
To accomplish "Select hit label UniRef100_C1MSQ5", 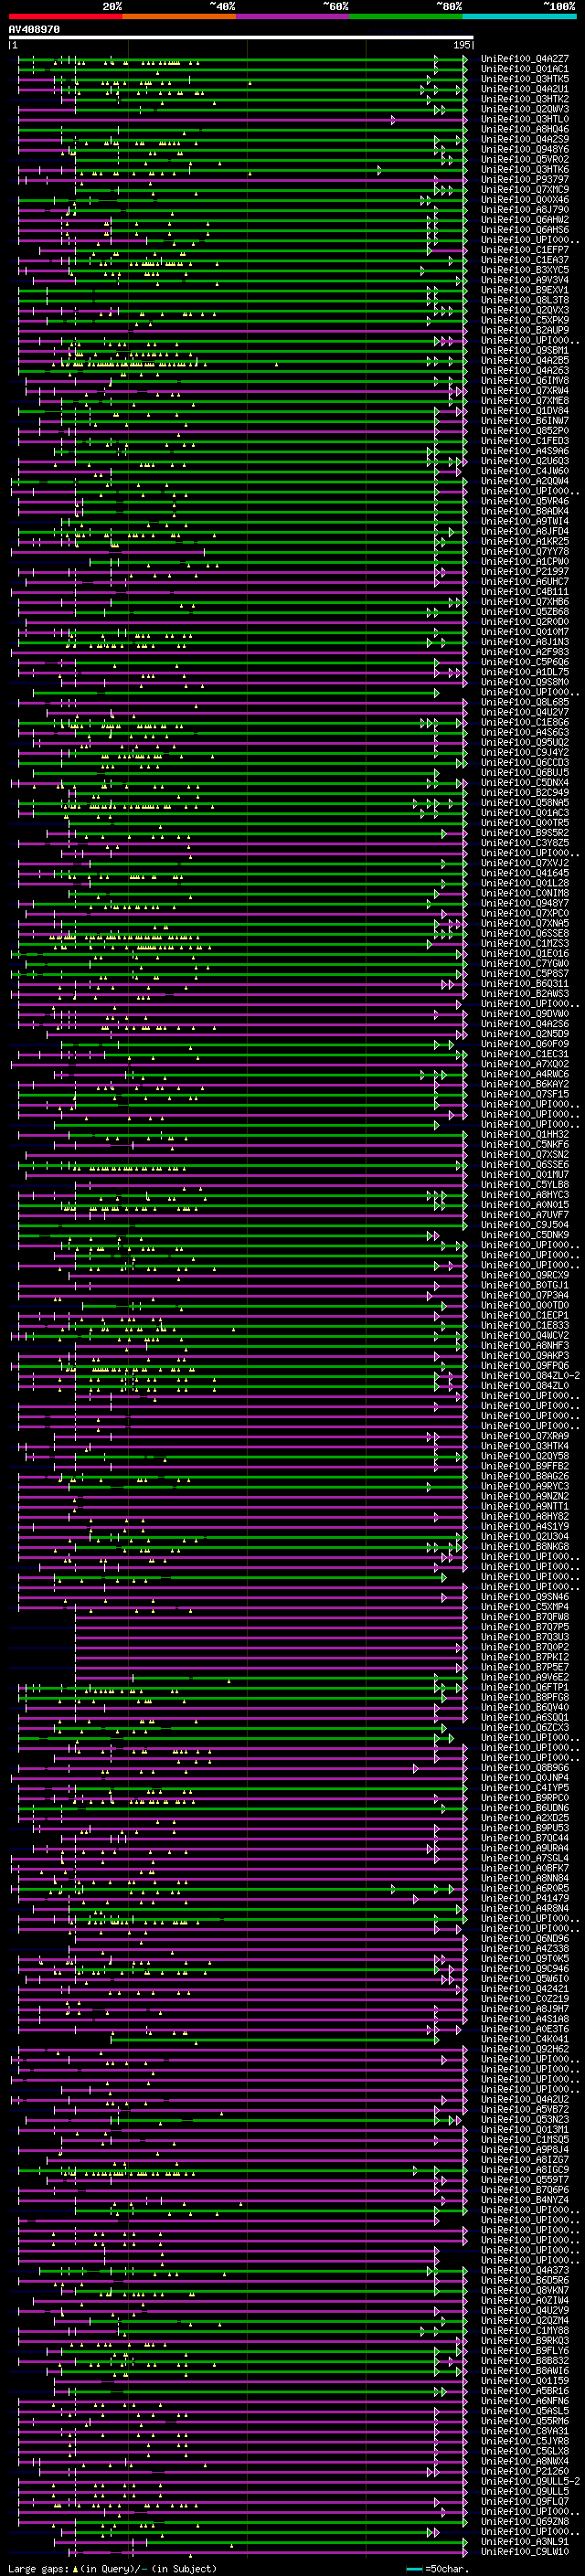I will (525, 2139).
